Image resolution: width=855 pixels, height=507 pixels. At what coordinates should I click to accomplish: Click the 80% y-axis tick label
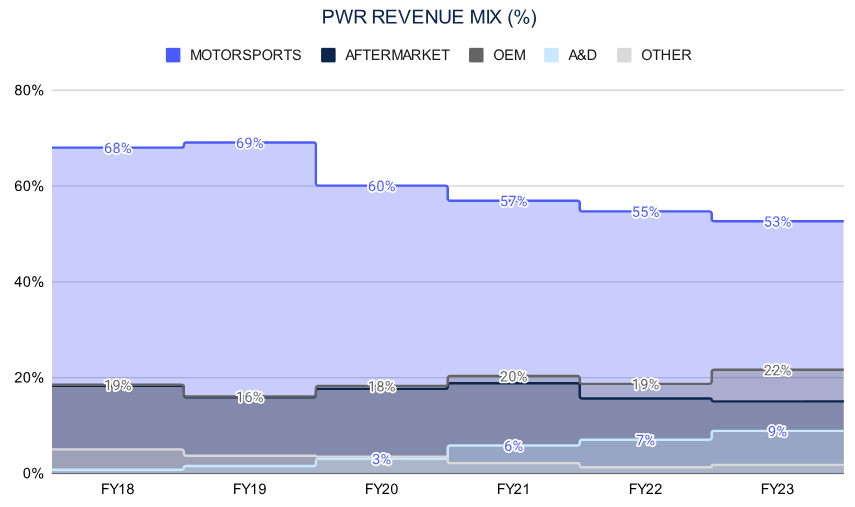pyautogui.click(x=29, y=90)
